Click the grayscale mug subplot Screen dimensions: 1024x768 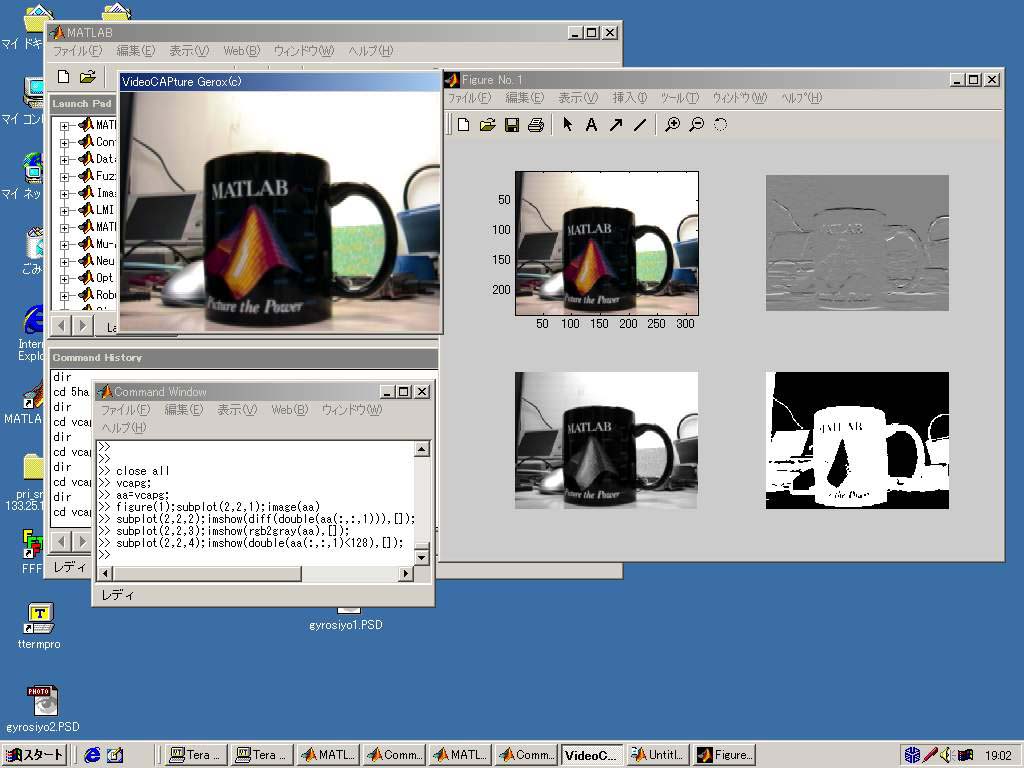[606, 441]
